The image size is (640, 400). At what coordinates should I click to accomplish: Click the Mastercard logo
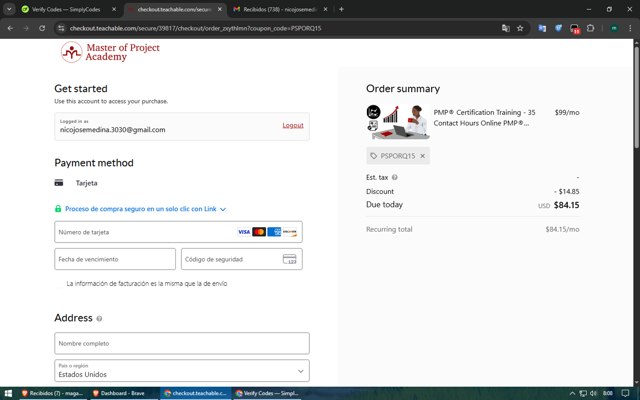pos(259,232)
